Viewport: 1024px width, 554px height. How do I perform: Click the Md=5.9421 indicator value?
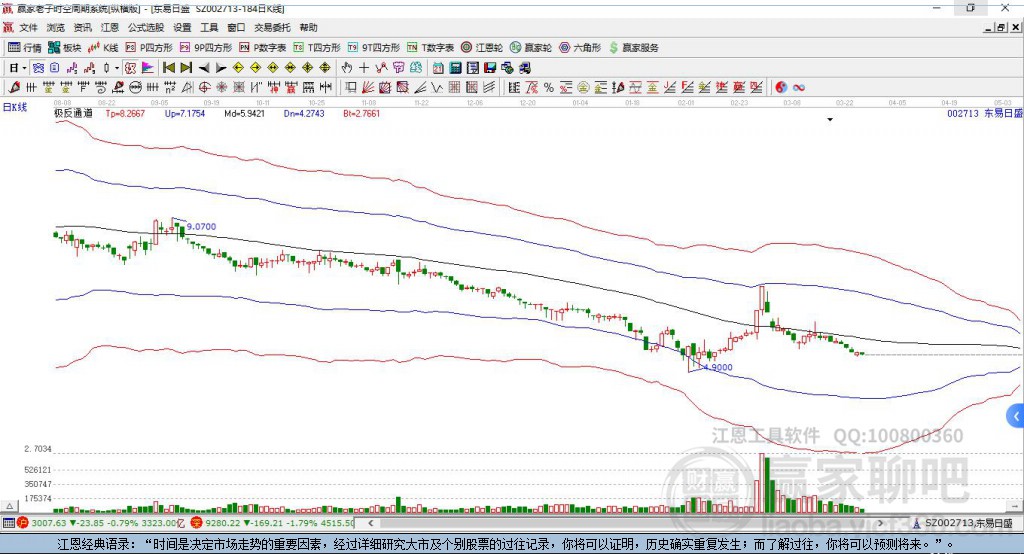[244, 114]
